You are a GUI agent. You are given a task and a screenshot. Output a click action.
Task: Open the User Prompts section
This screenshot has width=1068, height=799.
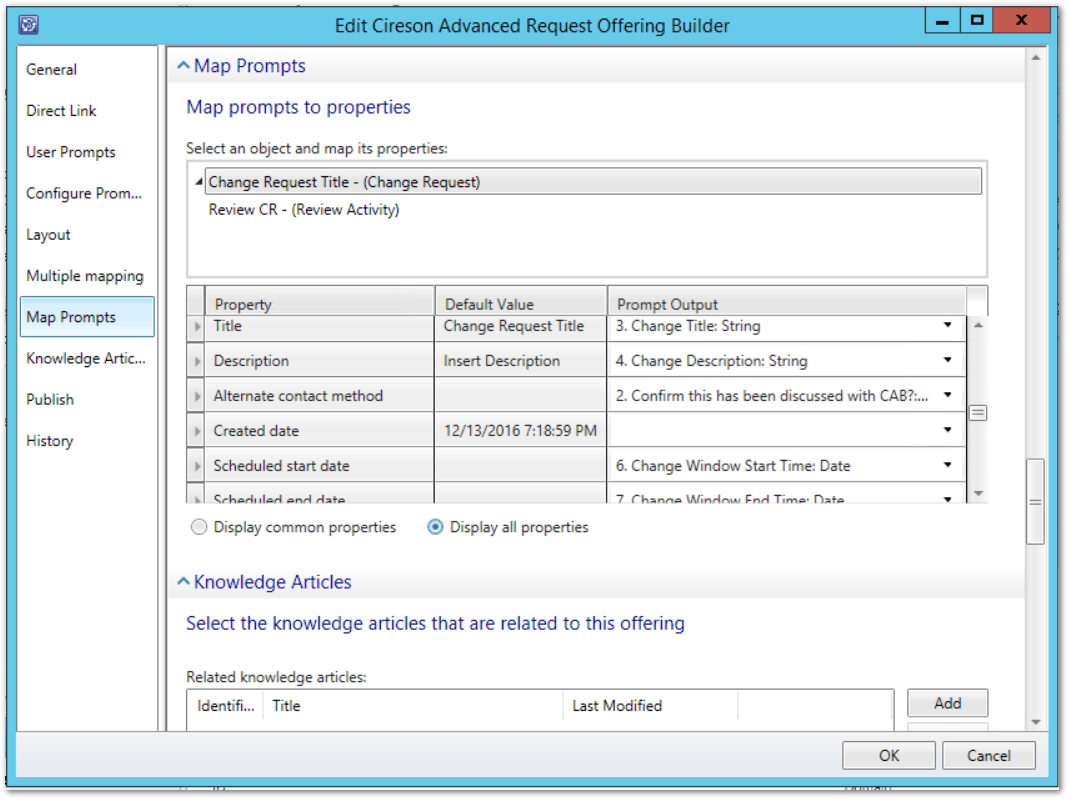[71, 153]
